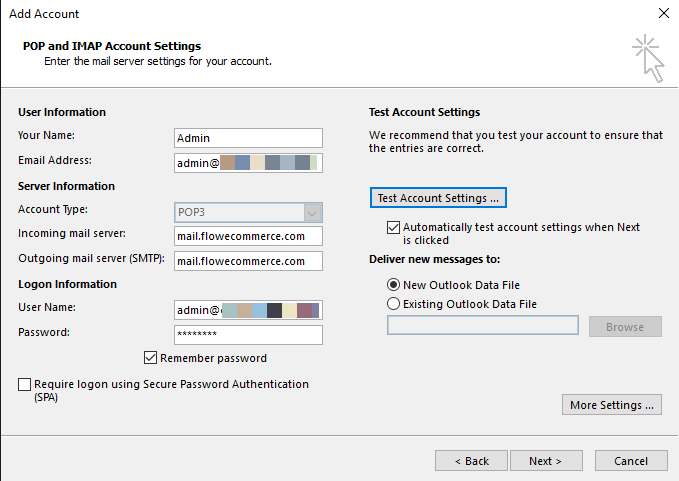
Task: Click the Email Address input field
Action: tap(248, 163)
